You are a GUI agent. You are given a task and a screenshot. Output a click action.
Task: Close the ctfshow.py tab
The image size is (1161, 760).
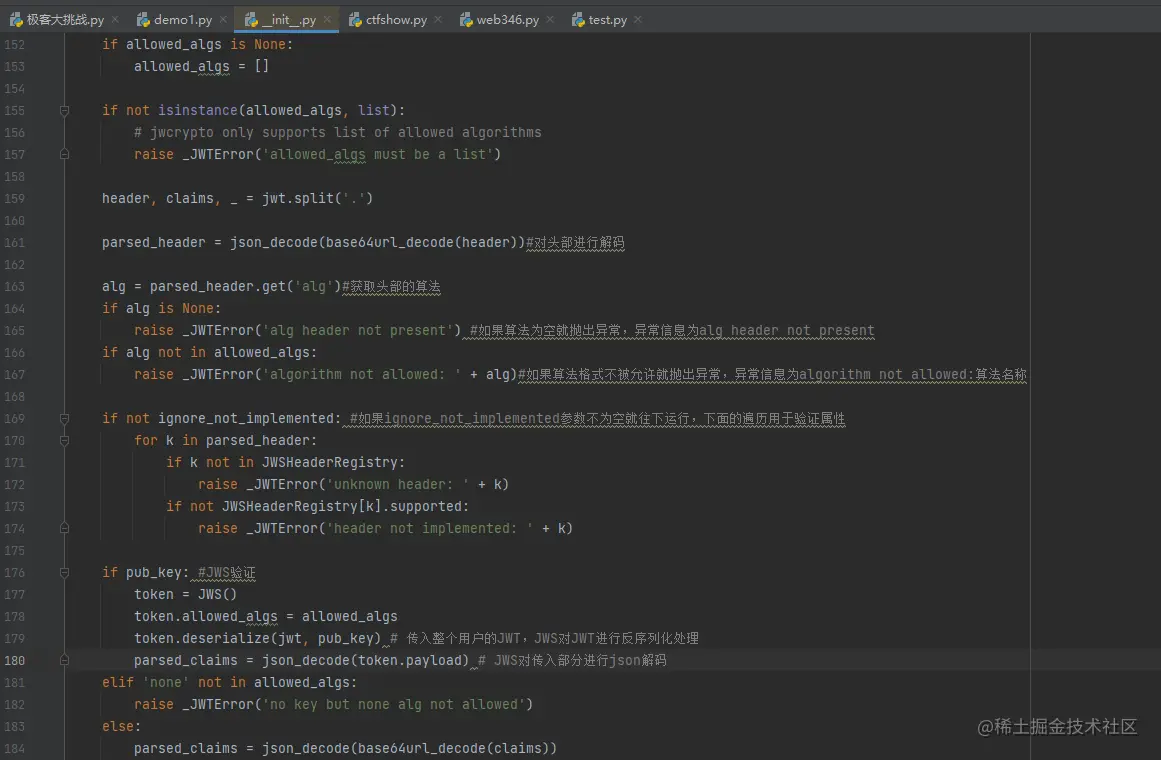tap(438, 19)
